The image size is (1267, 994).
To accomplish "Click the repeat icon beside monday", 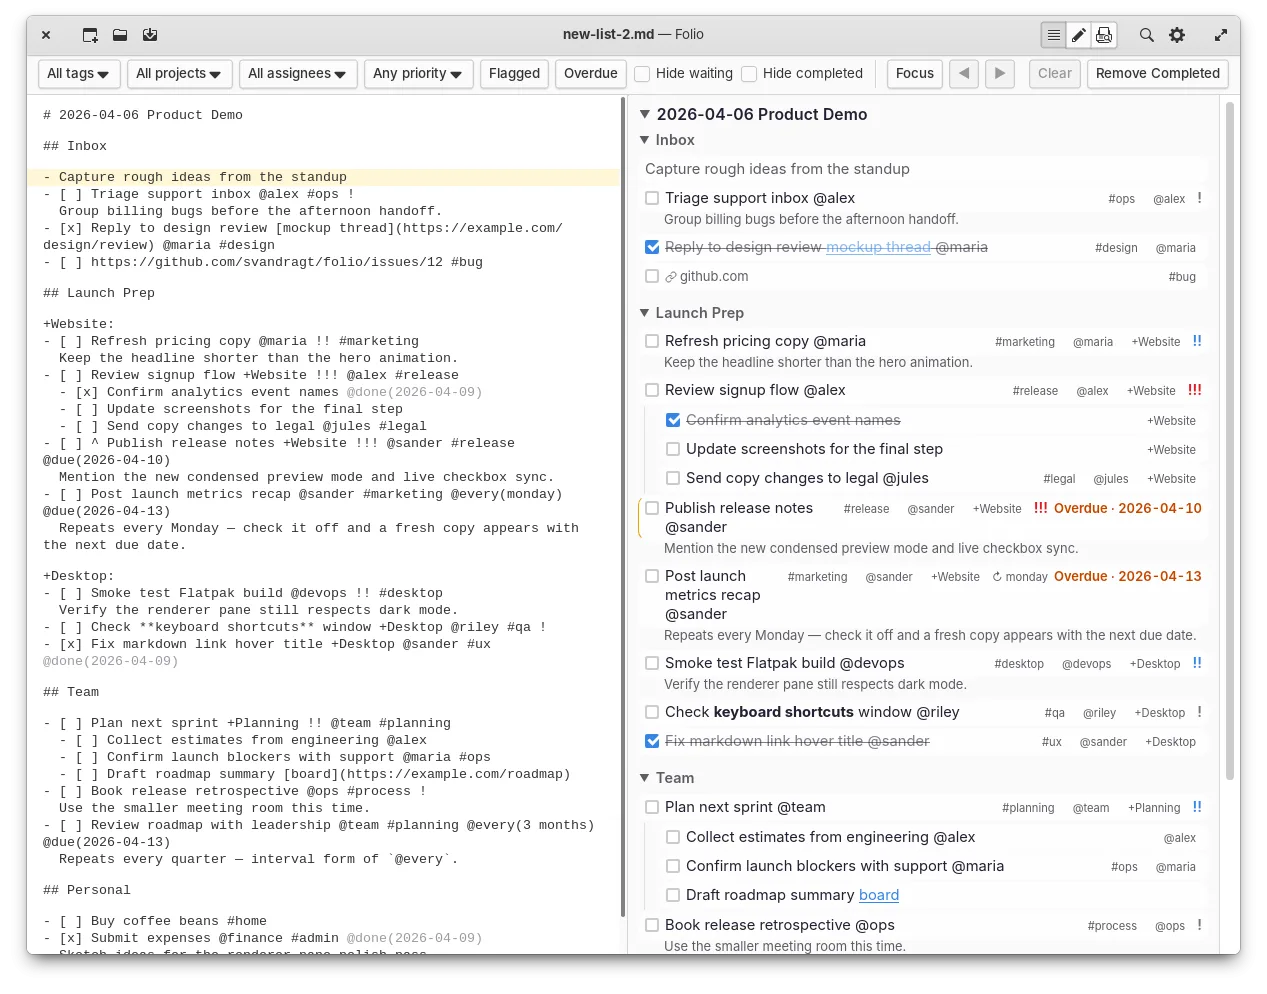I will [x=997, y=577].
